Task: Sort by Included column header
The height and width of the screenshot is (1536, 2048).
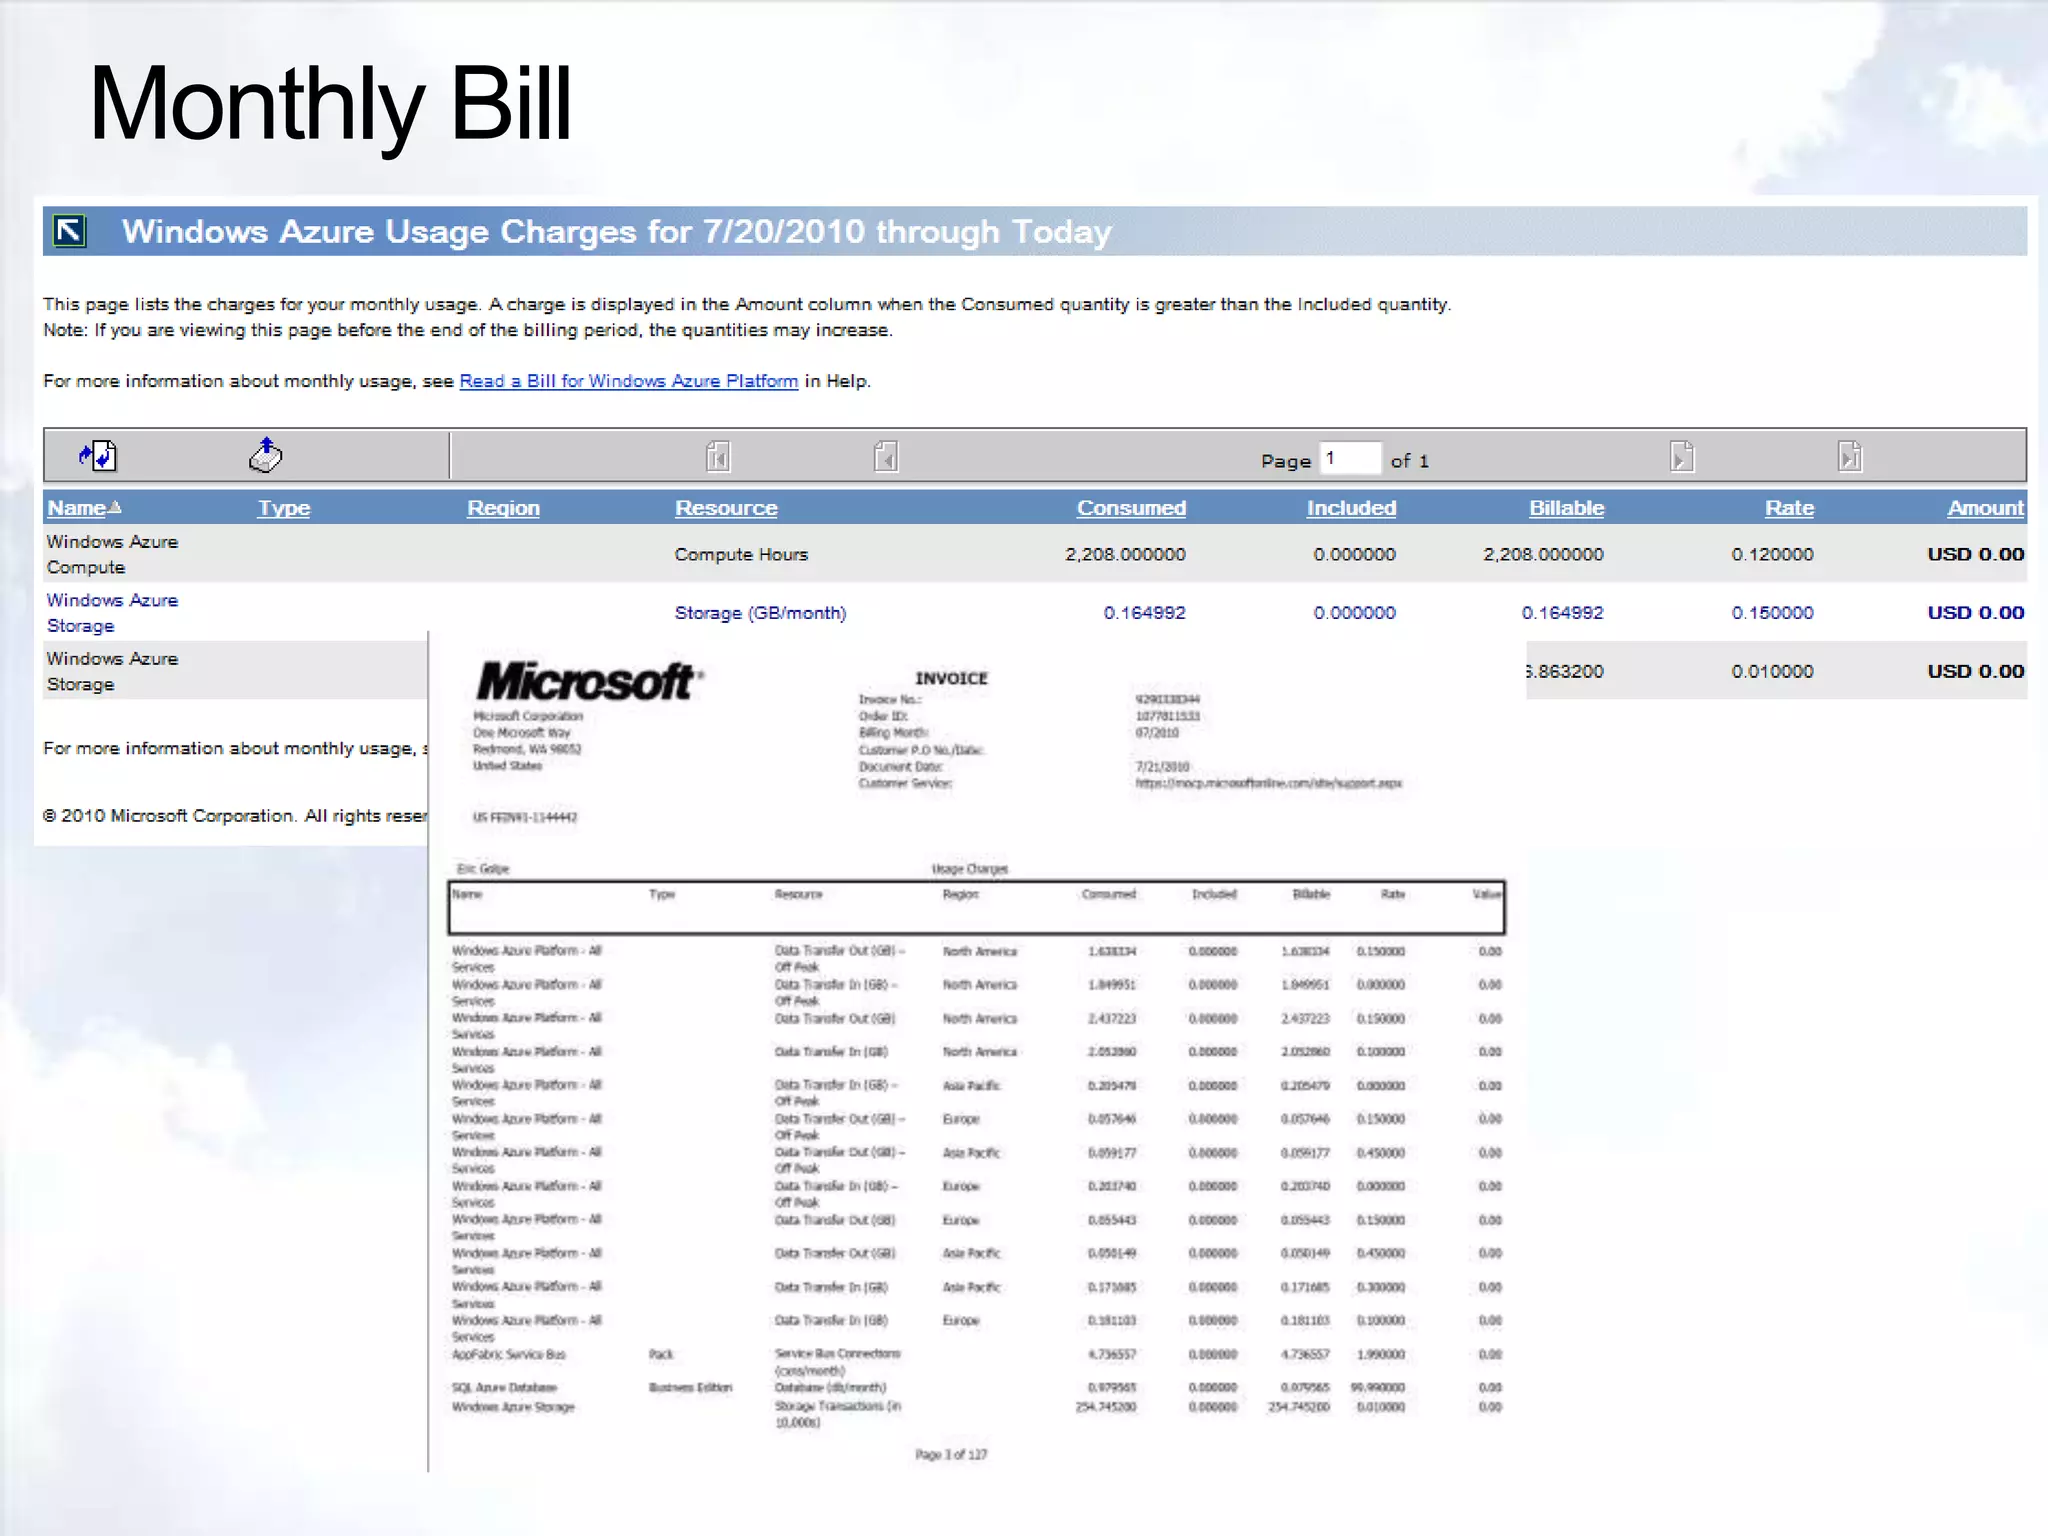Action: (x=1351, y=508)
